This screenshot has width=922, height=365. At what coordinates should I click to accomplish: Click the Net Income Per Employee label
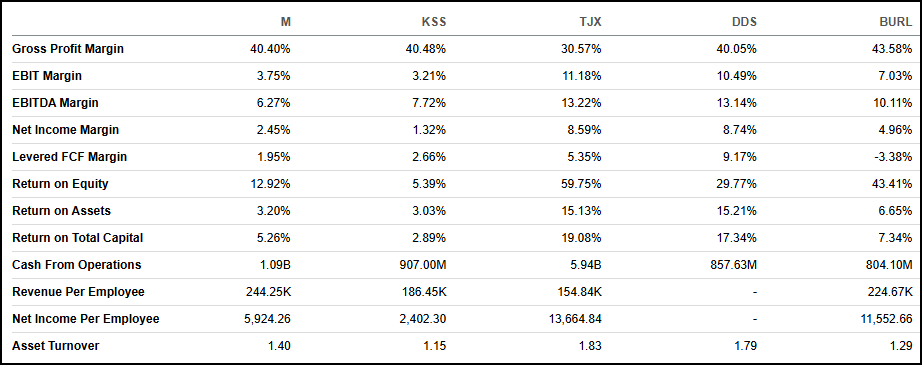(86, 319)
